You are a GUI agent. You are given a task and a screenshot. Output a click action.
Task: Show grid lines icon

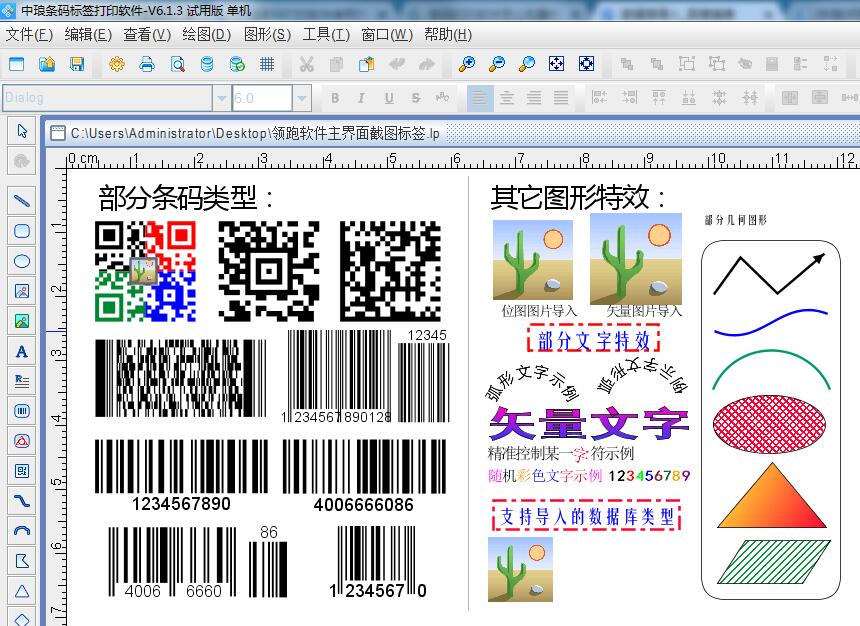pyautogui.click(x=267, y=64)
